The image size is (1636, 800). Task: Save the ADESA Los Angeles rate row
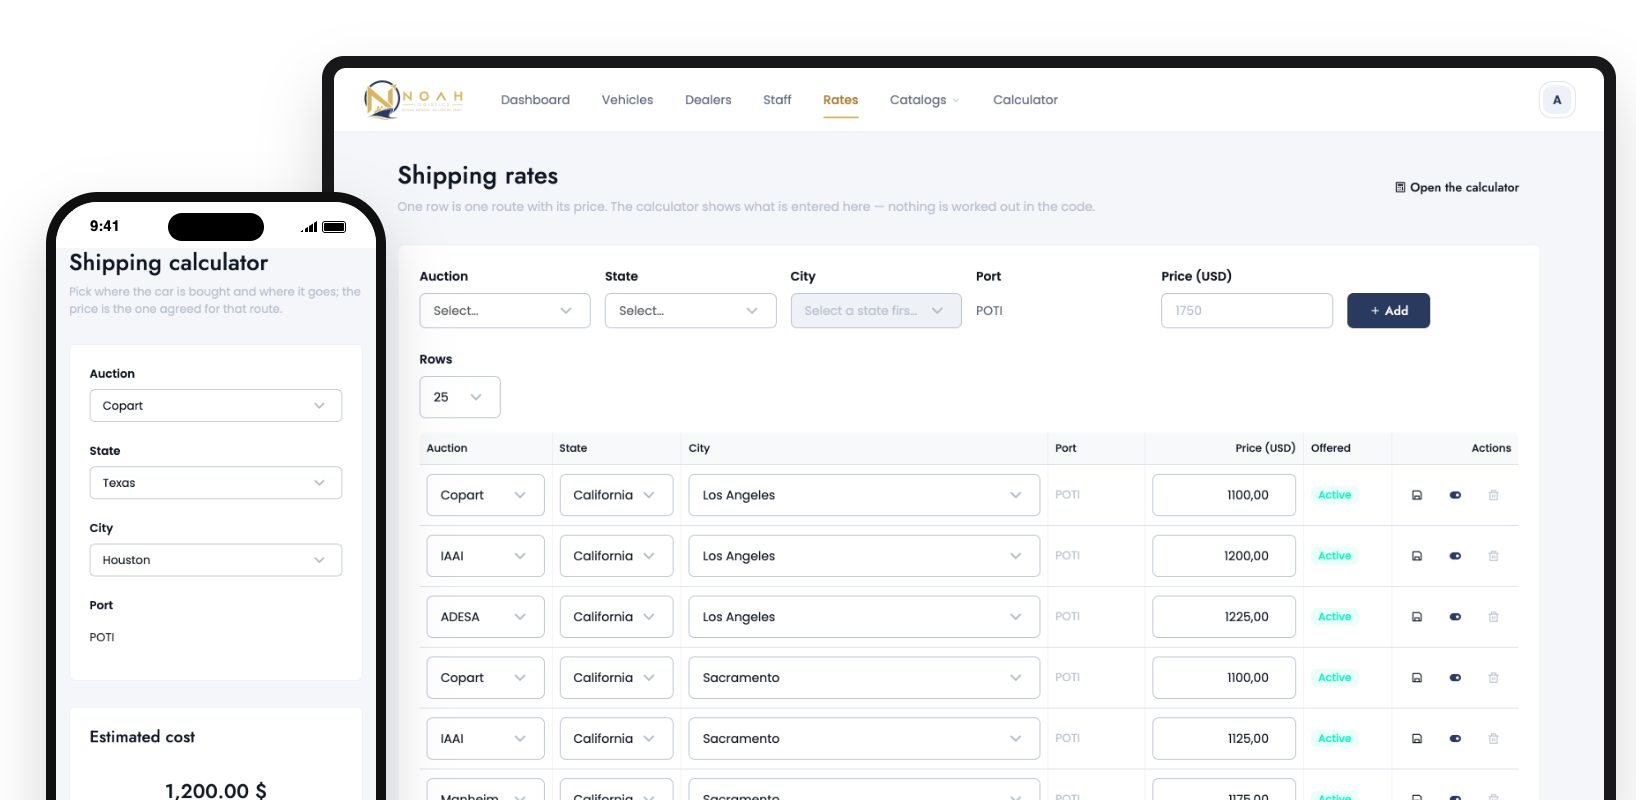tap(1417, 617)
